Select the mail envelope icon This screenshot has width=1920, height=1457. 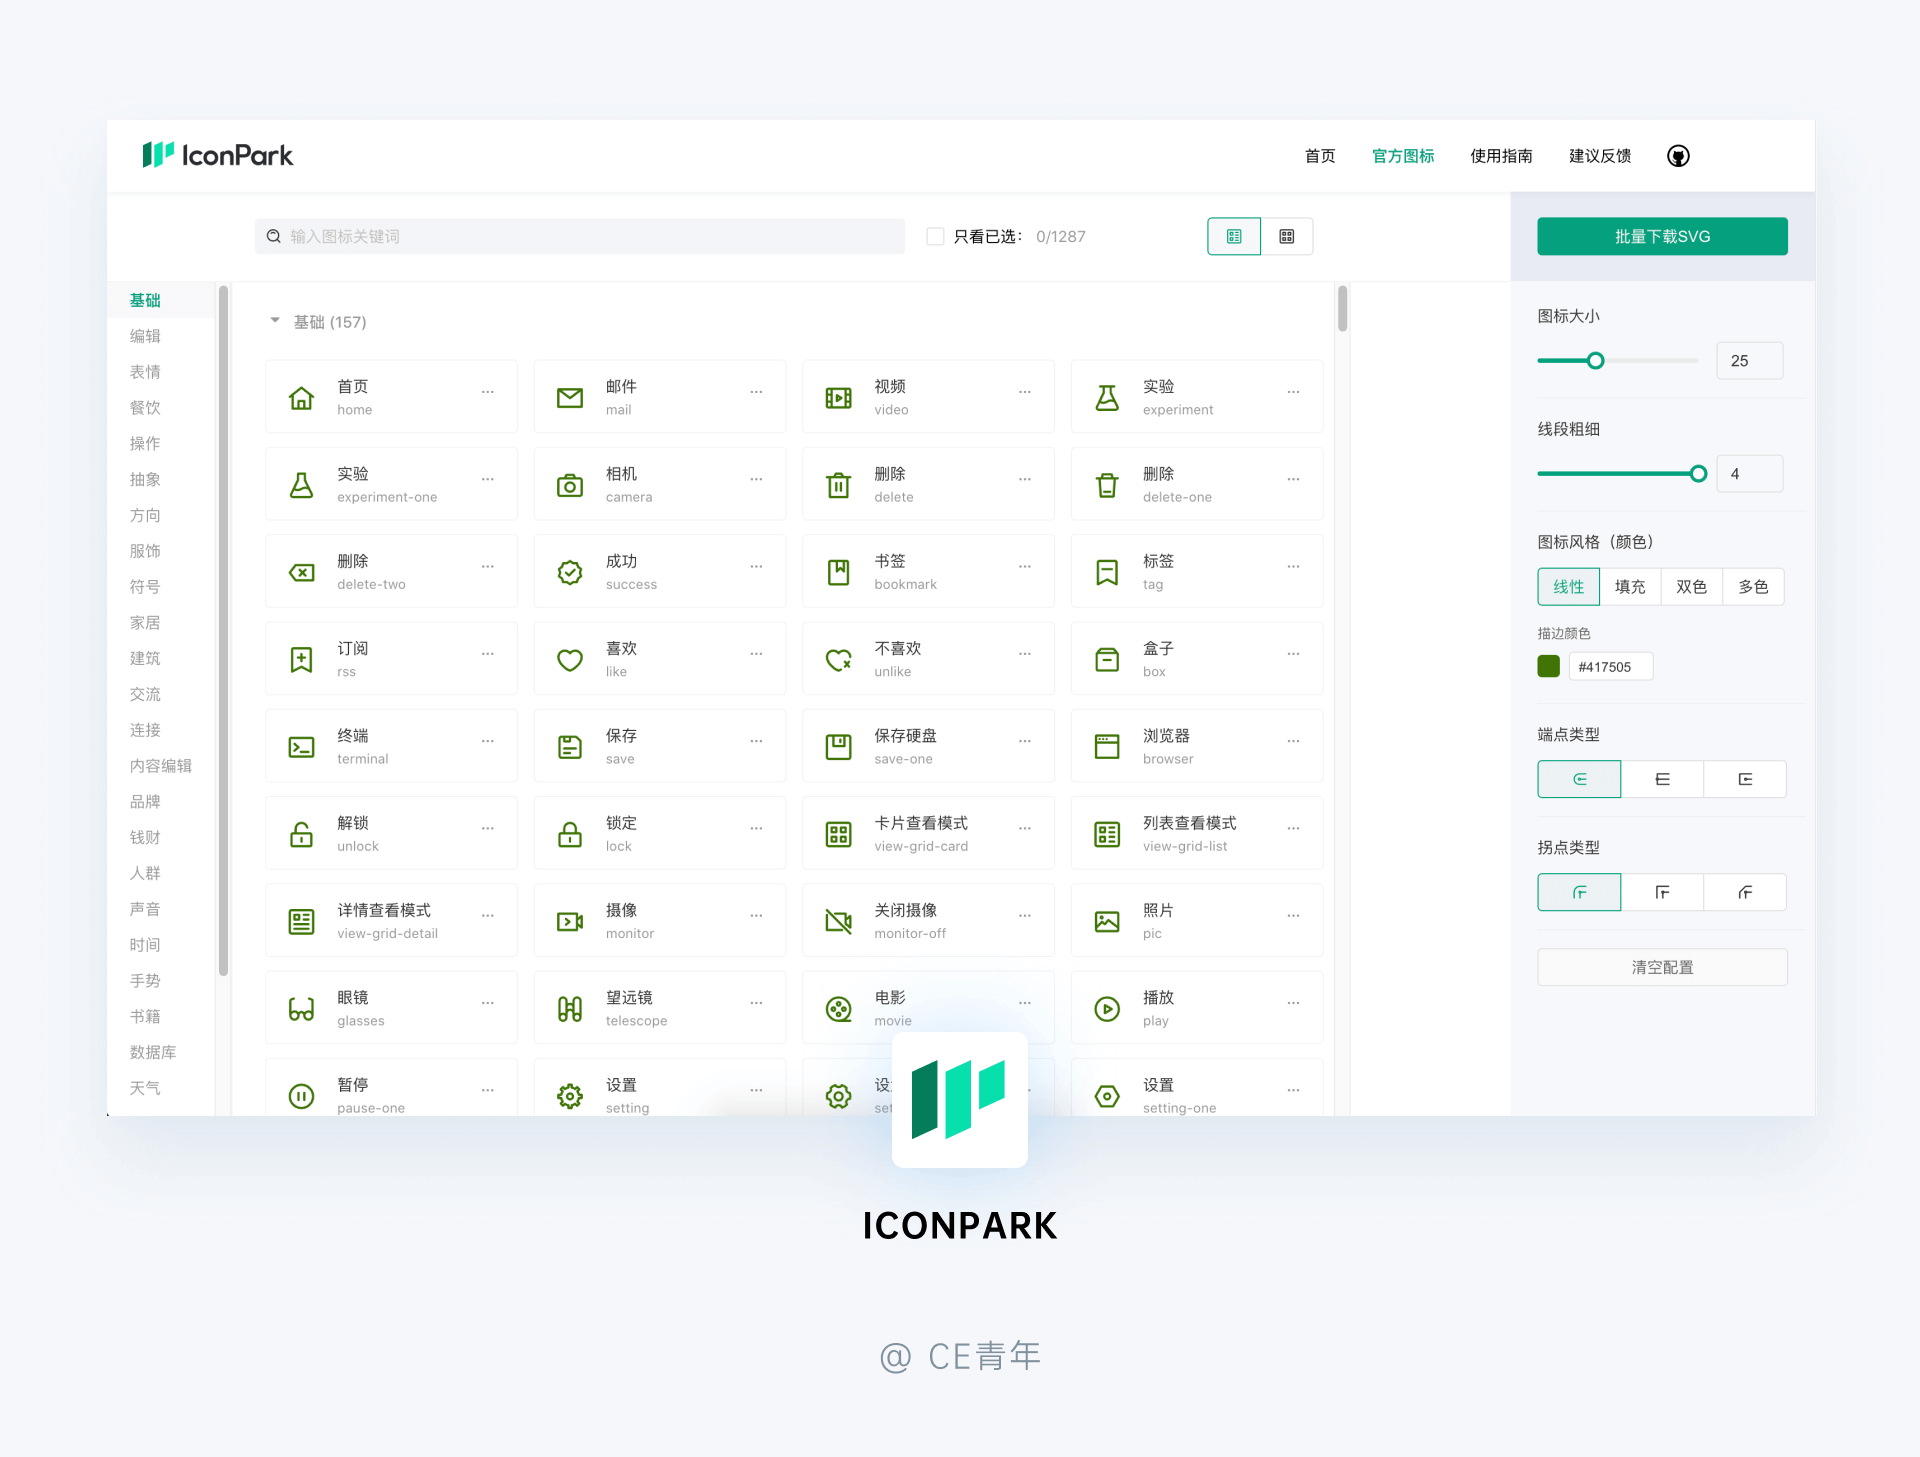click(570, 398)
